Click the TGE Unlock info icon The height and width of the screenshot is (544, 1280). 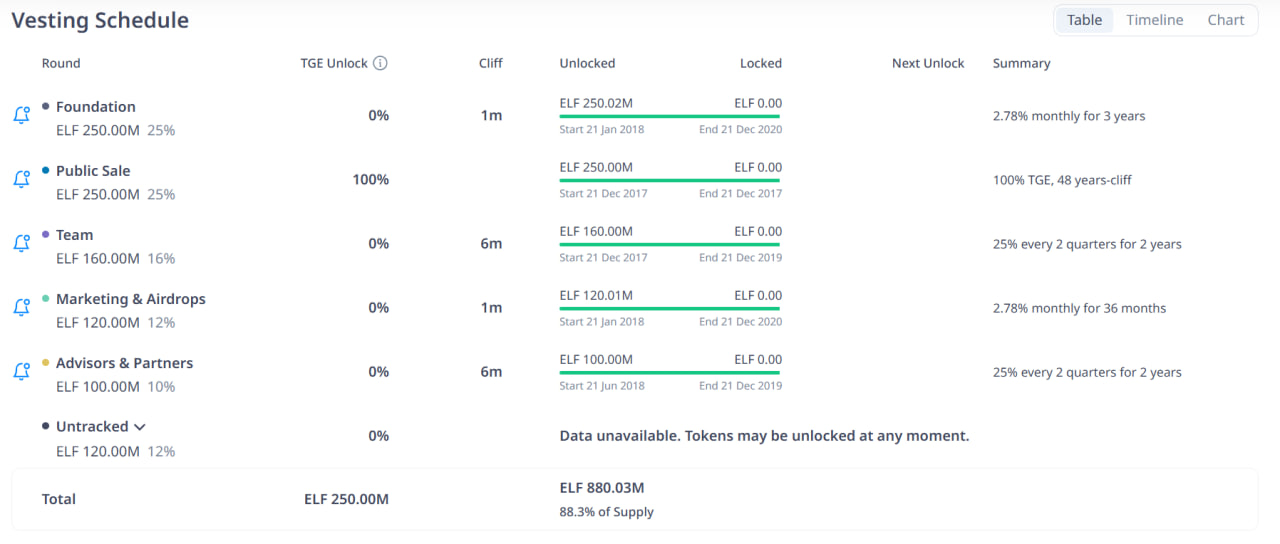380,63
